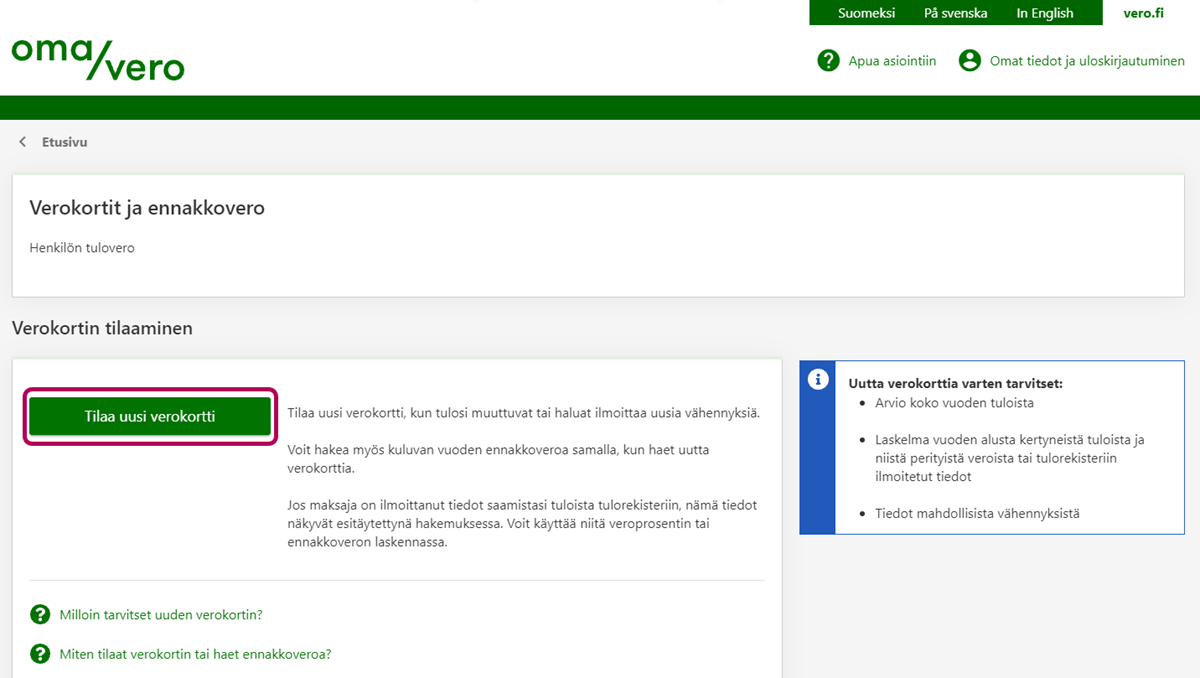Click the Verokortit ja ennakkovero heading
1200x678 pixels.
[147, 208]
